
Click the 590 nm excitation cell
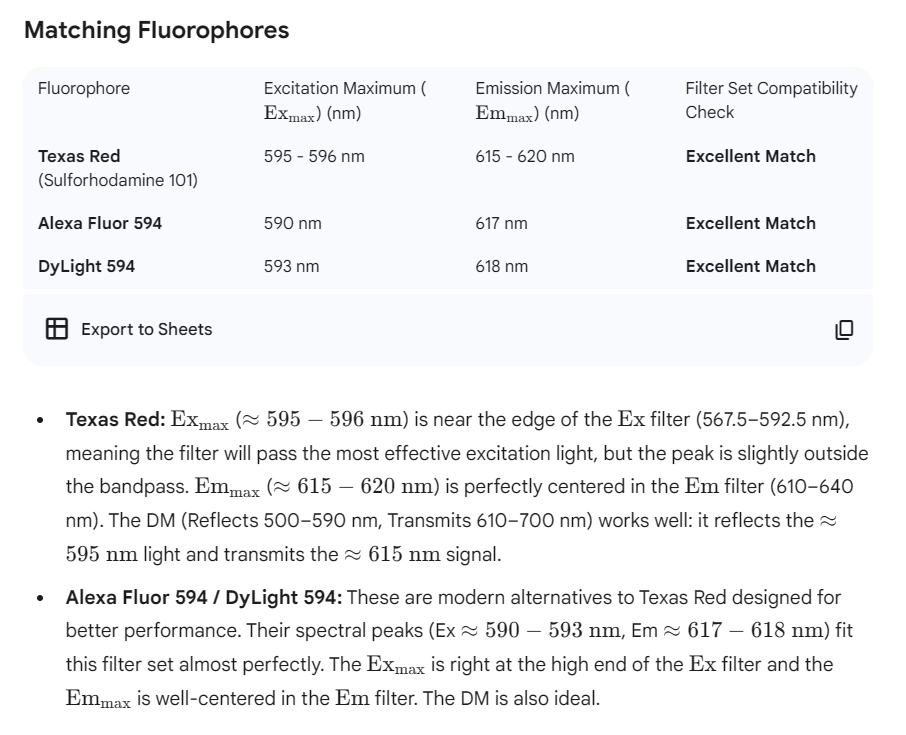tap(293, 223)
